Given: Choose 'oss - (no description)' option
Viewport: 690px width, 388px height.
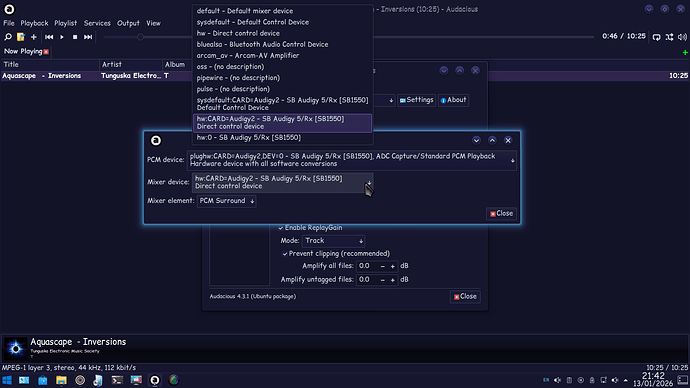Looking at the screenshot, I should [x=283, y=66].
